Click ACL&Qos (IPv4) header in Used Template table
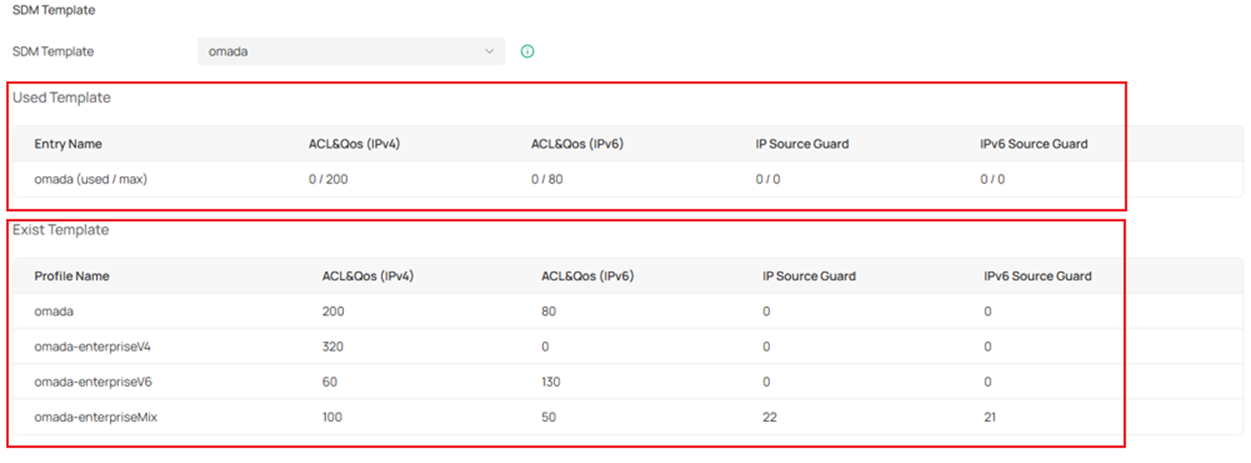 (x=354, y=144)
